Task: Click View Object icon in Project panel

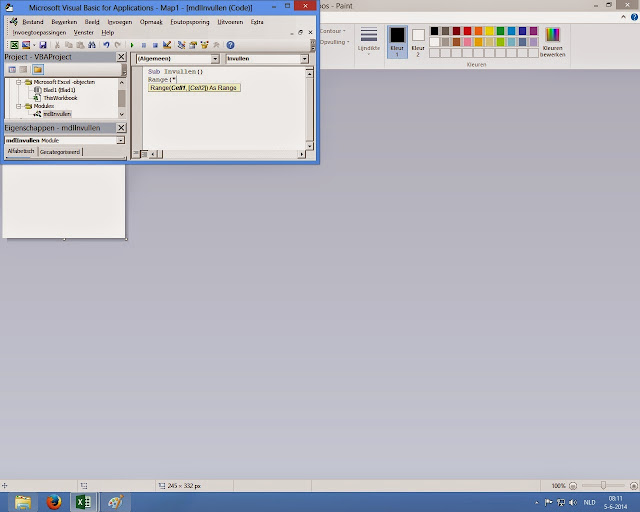Action: (24, 70)
